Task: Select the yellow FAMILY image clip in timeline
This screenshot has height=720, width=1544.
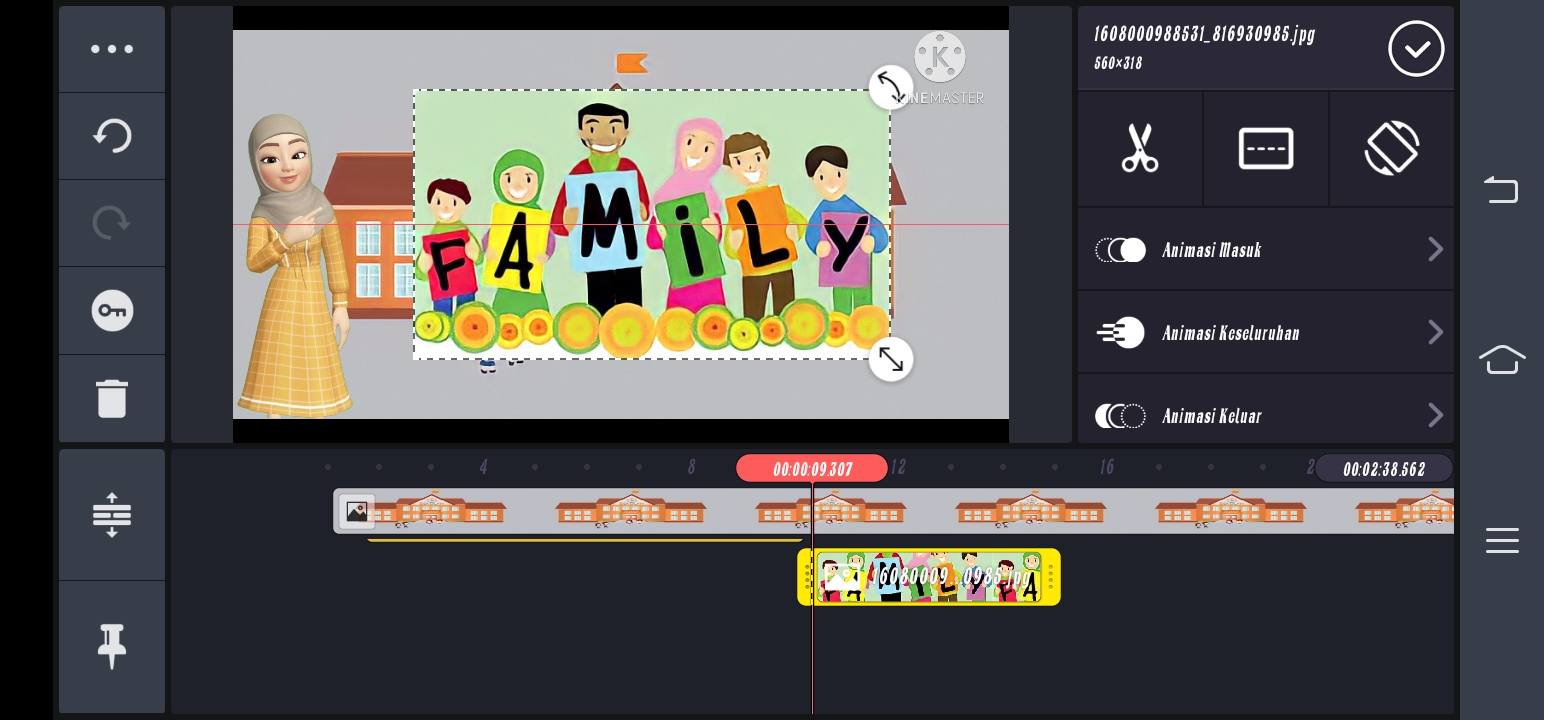Action: [930, 577]
